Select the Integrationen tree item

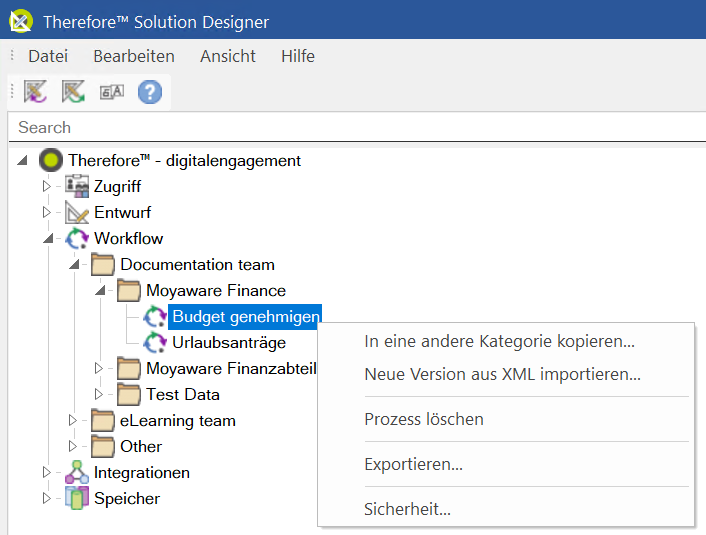(142, 472)
